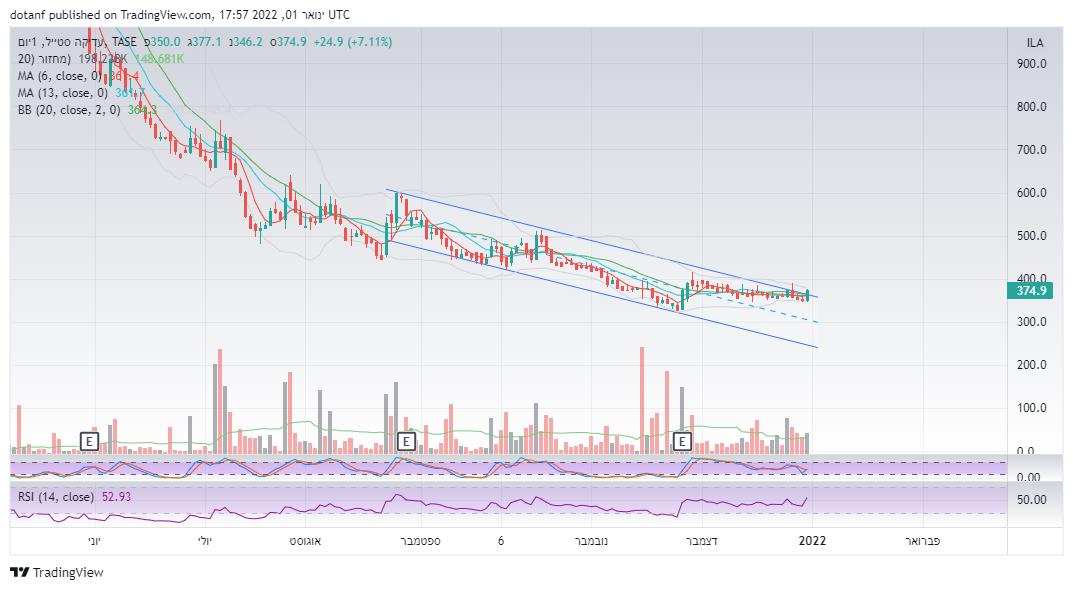The width and height of the screenshot is (1073, 590).
Task: Click the 200.0 price axis label
Action: (1031, 365)
